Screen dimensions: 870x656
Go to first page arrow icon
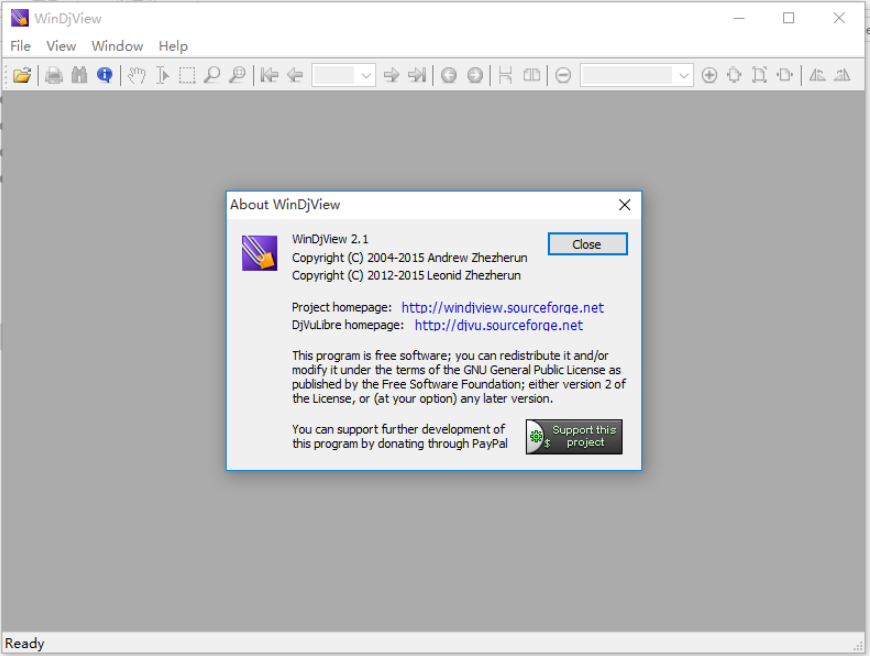tap(269, 75)
